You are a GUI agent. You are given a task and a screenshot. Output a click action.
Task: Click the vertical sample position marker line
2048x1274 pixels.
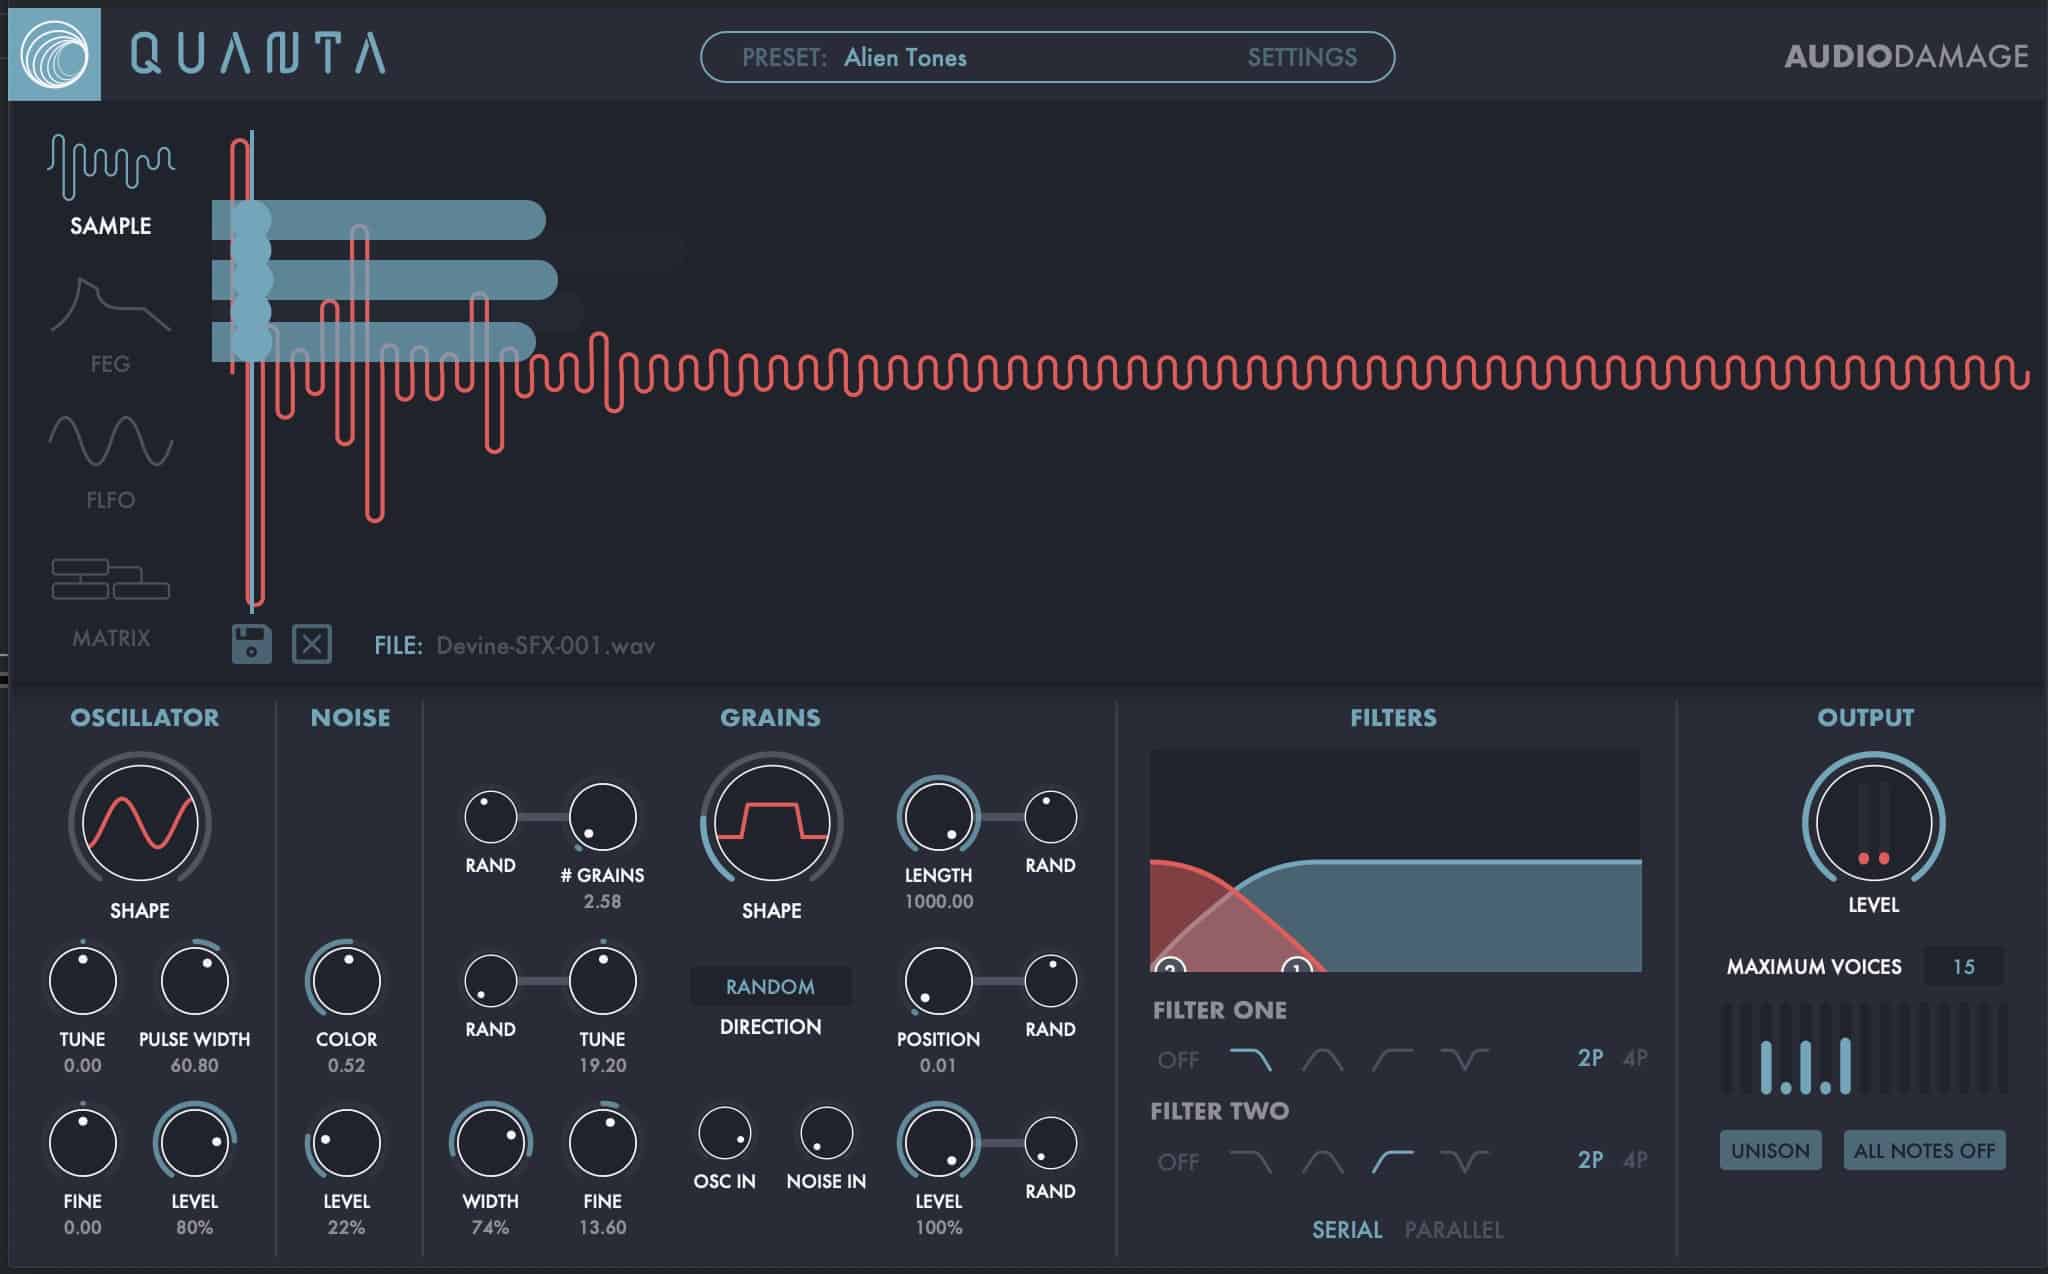pyautogui.click(x=251, y=370)
